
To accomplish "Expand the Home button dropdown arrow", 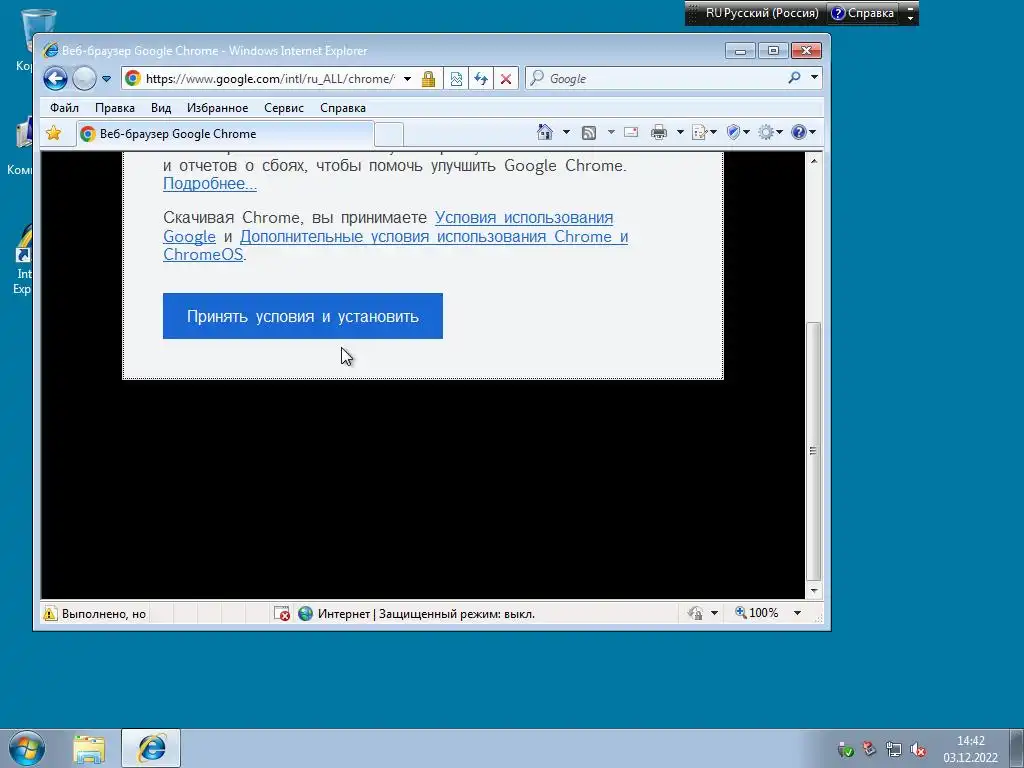I will [566, 133].
